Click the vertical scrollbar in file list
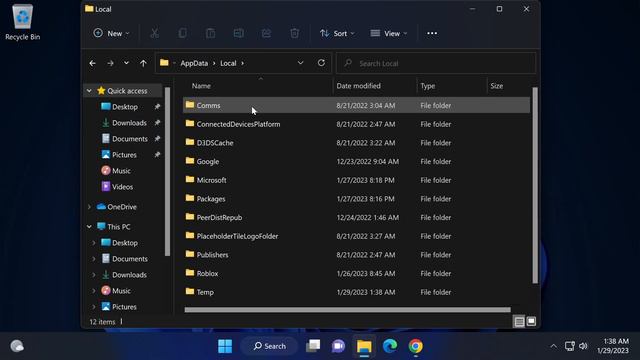This screenshot has height=360, width=640. (535, 185)
